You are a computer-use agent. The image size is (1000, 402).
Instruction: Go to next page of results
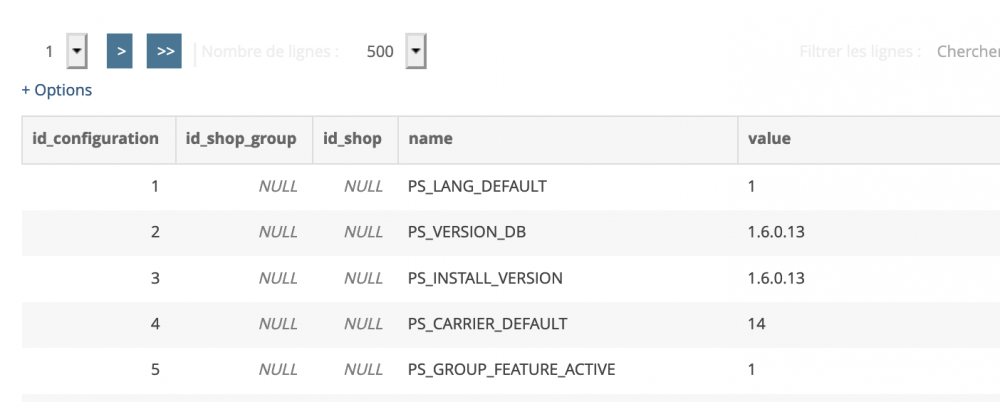[x=119, y=51]
